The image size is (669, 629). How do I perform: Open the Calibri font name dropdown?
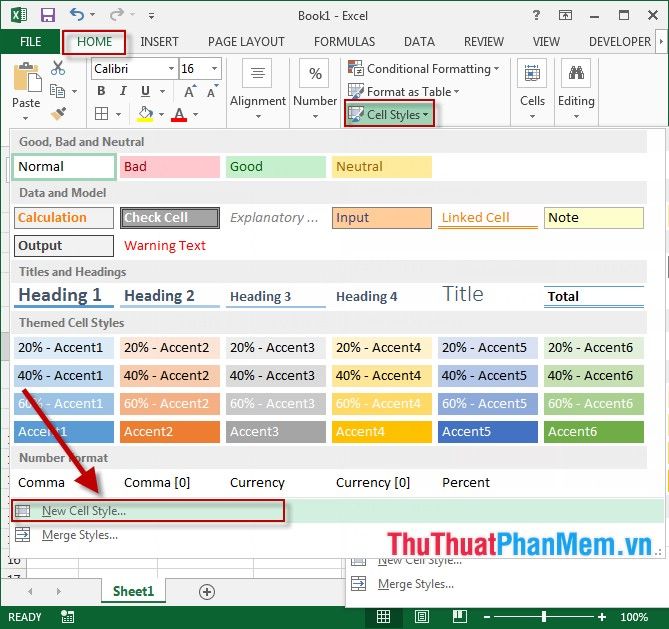tap(171, 69)
